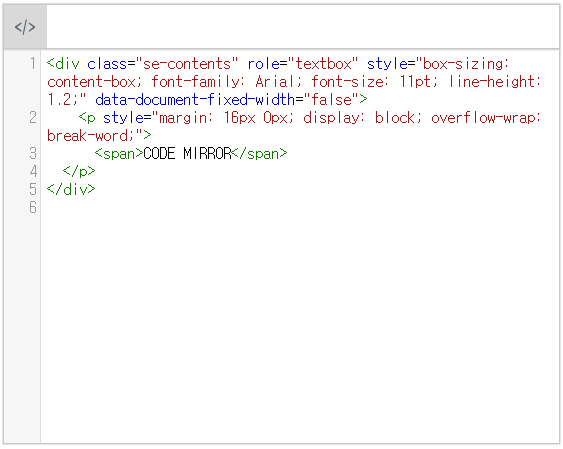The height and width of the screenshot is (449, 563).
Task: Click the closing </span> tag
Action: [259, 154]
